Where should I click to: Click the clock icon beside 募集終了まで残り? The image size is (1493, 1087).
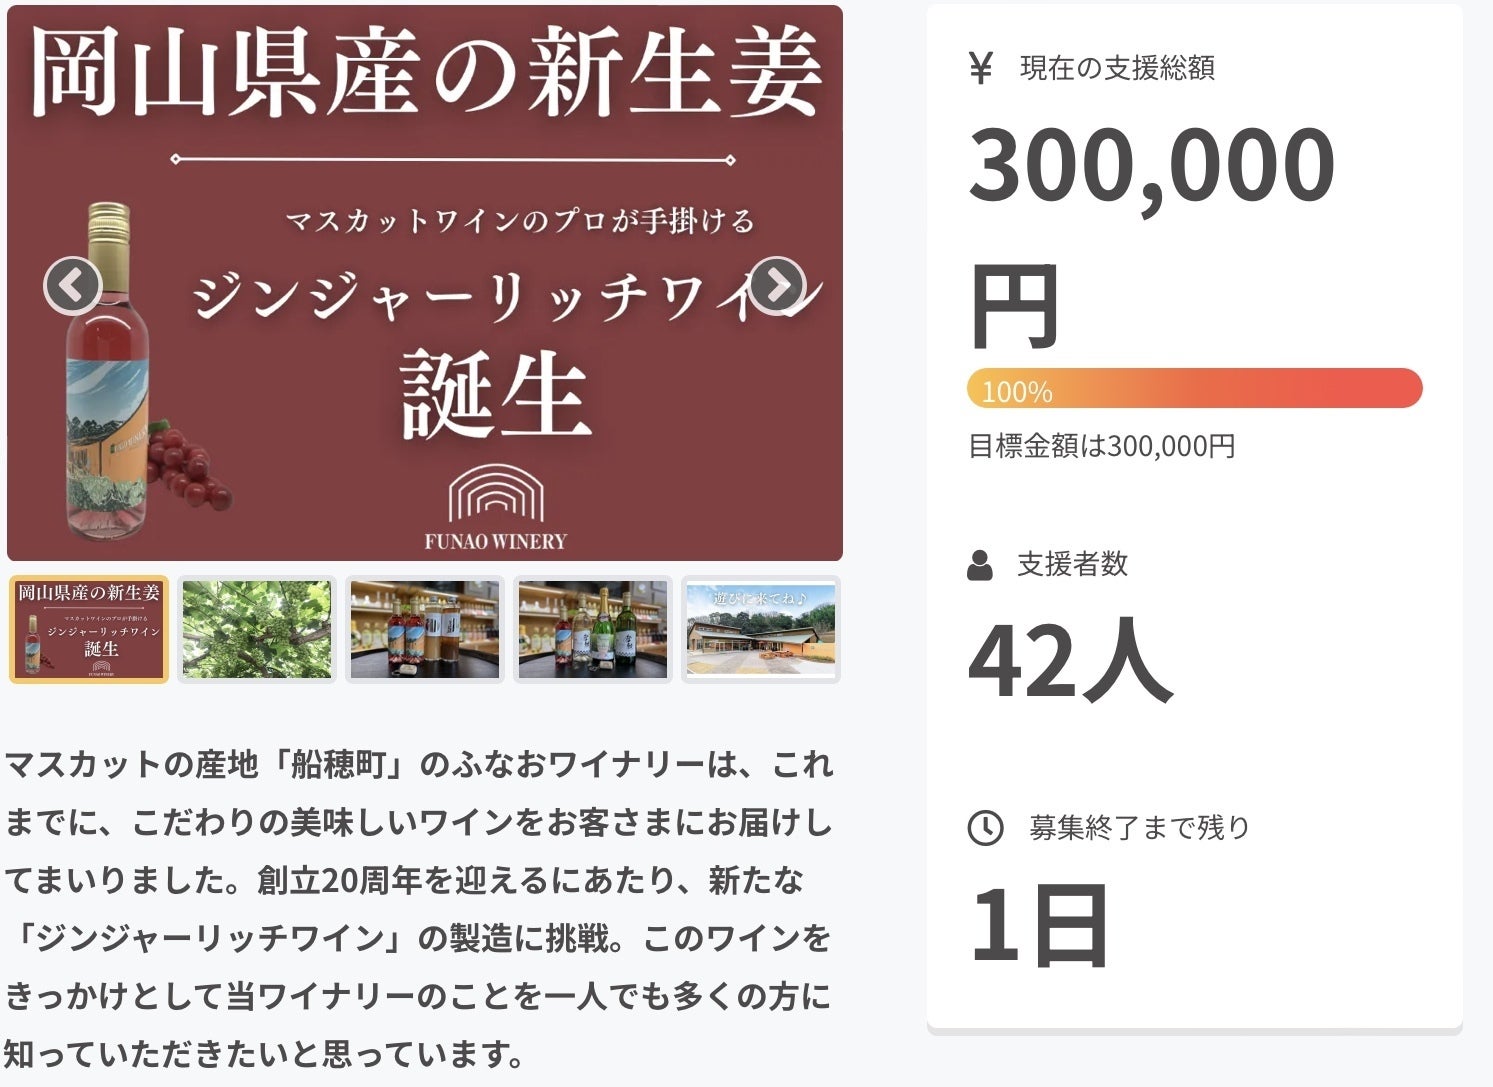click(x=985, y=828)
